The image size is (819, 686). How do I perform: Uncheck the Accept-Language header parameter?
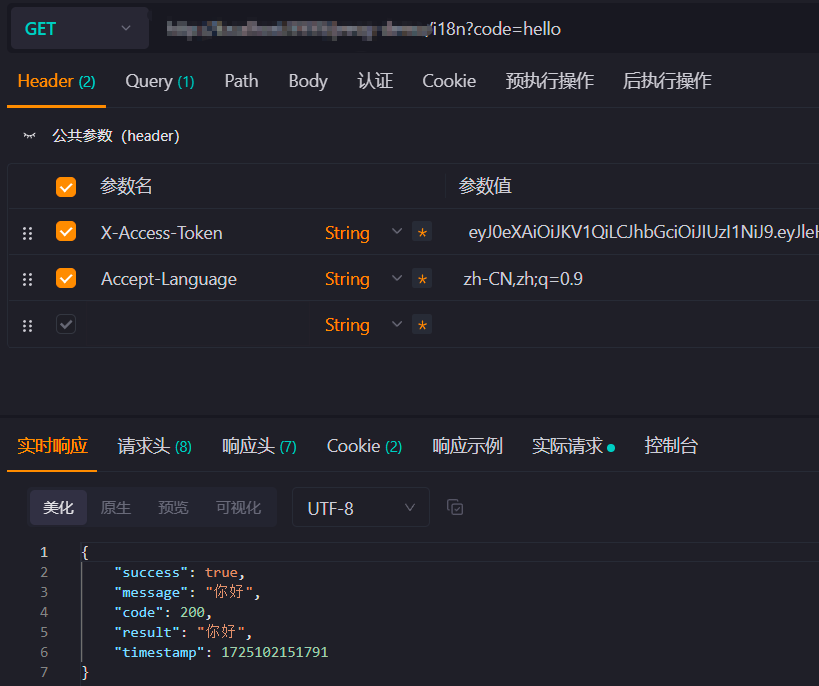pos(65,278)
